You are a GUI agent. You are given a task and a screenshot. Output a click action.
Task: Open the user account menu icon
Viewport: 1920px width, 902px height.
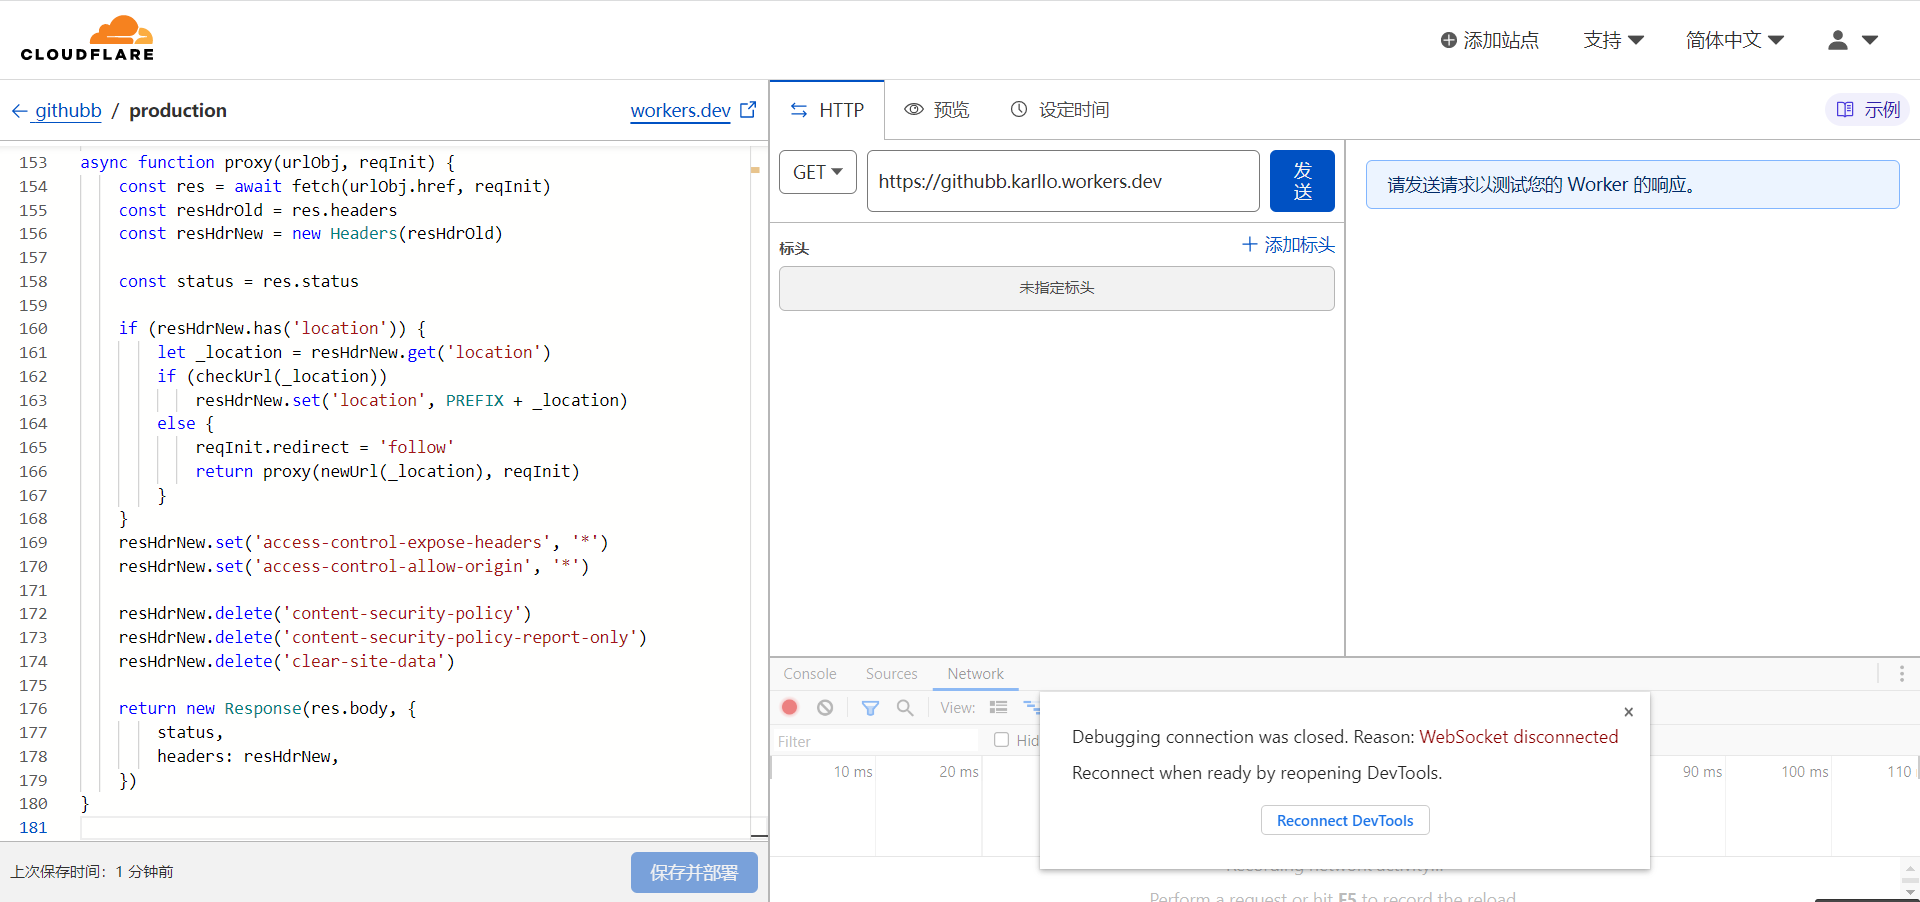(x=1853, y=40)
